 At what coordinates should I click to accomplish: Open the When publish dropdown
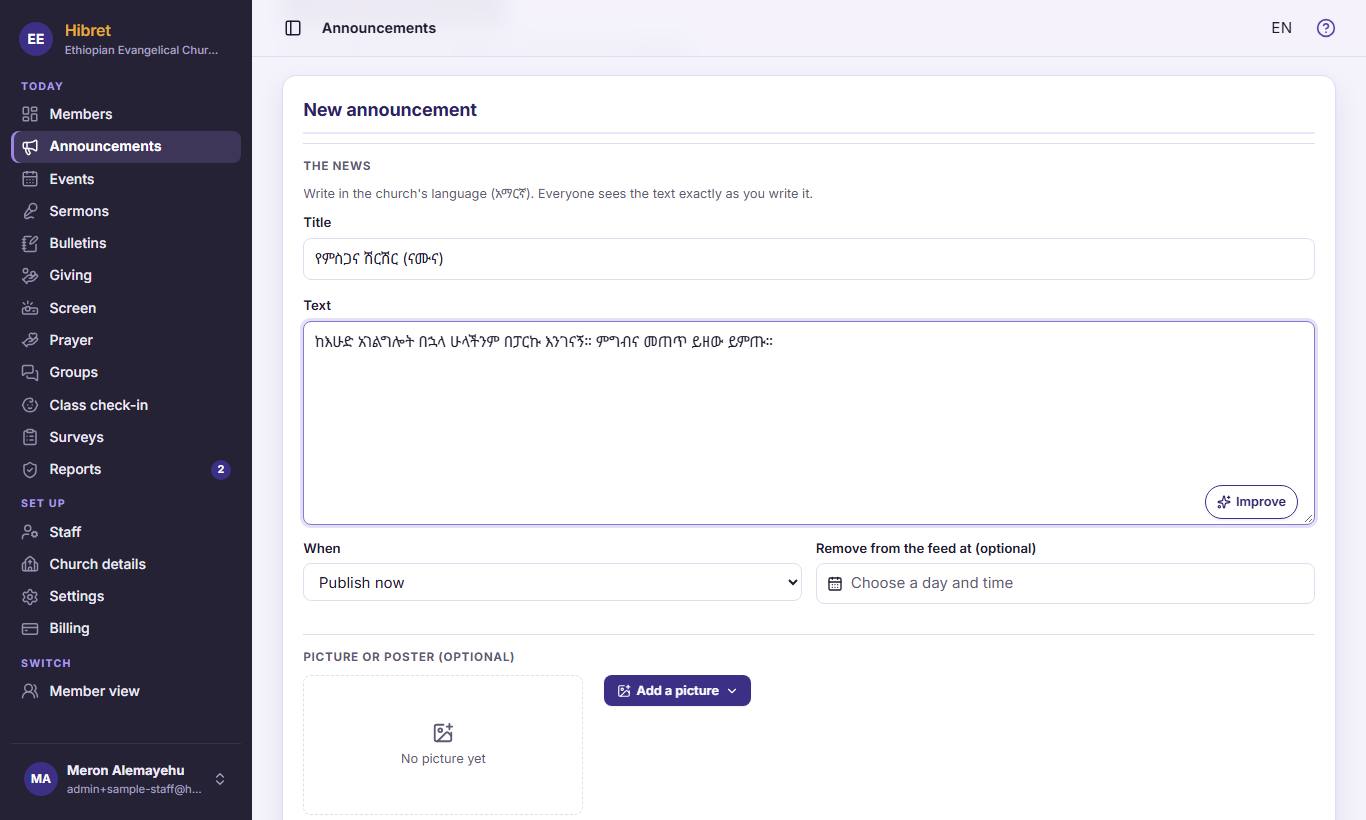[x=552, y=582]
